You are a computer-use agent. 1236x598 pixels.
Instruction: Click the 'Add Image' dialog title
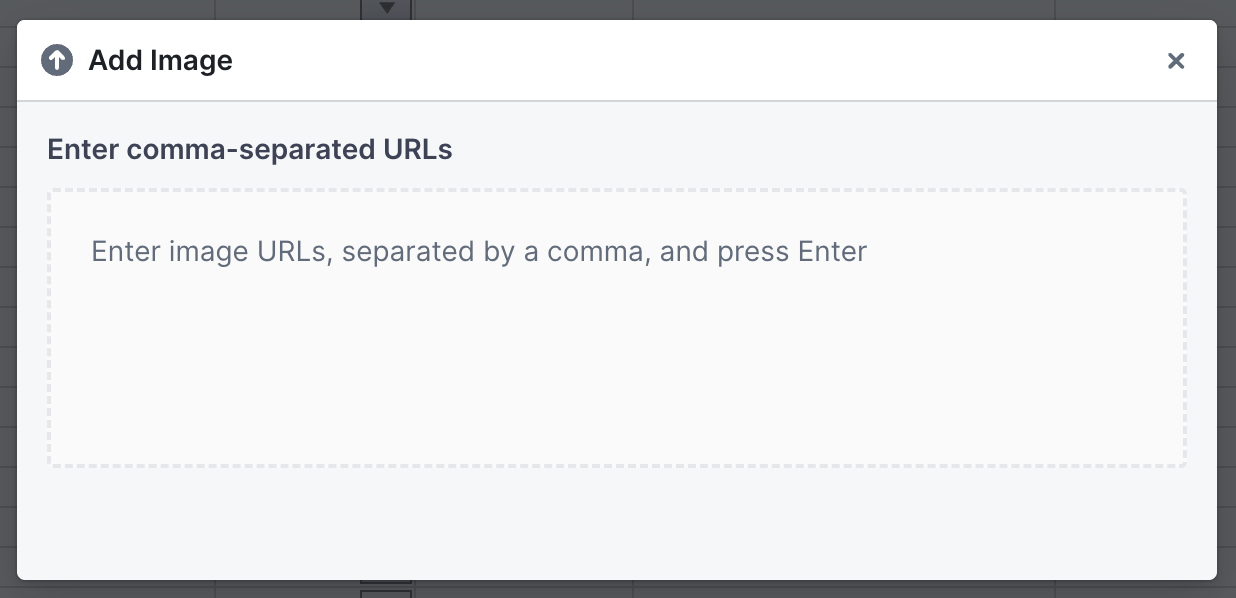pos(160,60)
